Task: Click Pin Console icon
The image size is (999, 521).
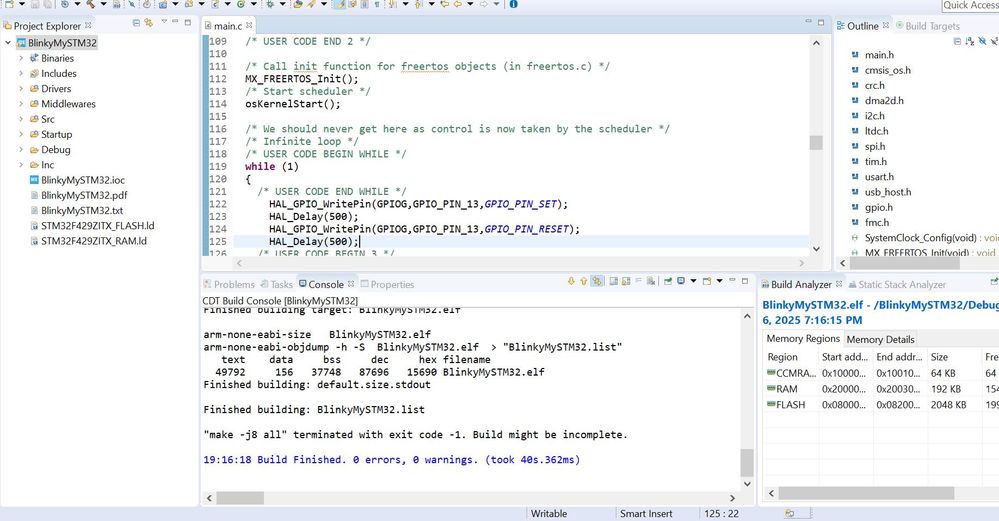Action: pos(668,281)
